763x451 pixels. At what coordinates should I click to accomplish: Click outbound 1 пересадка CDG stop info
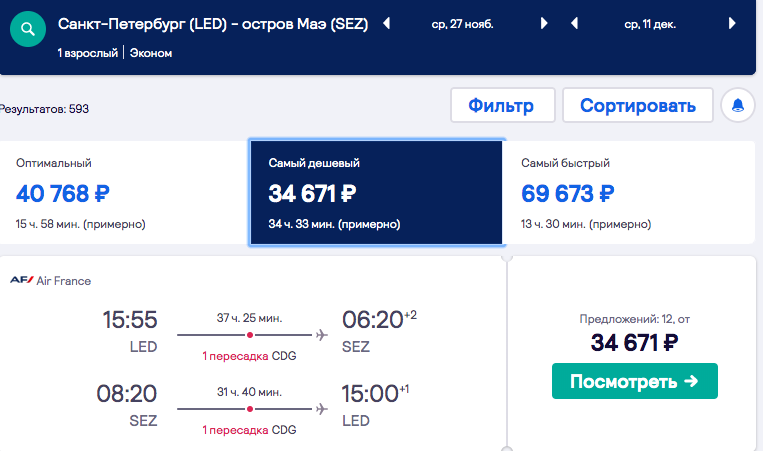[249, 356]
